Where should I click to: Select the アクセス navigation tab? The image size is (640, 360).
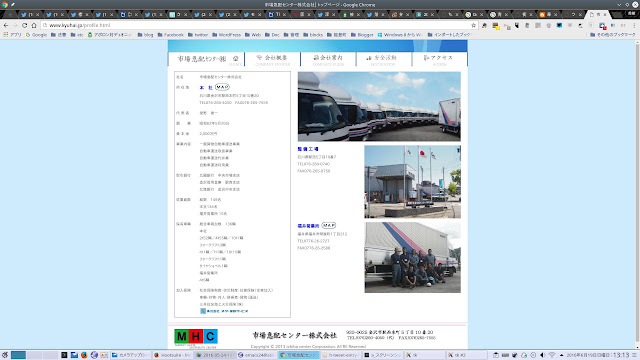440,60
